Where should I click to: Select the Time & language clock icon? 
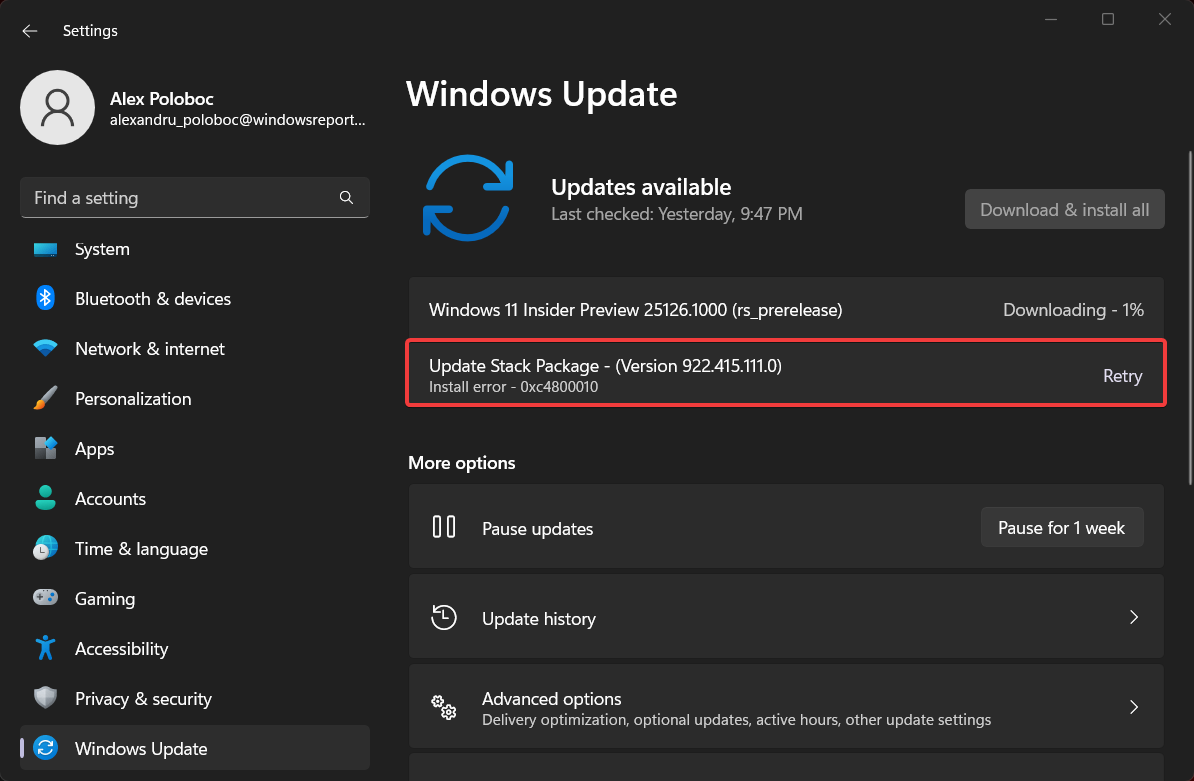click(x=45, y=548)
